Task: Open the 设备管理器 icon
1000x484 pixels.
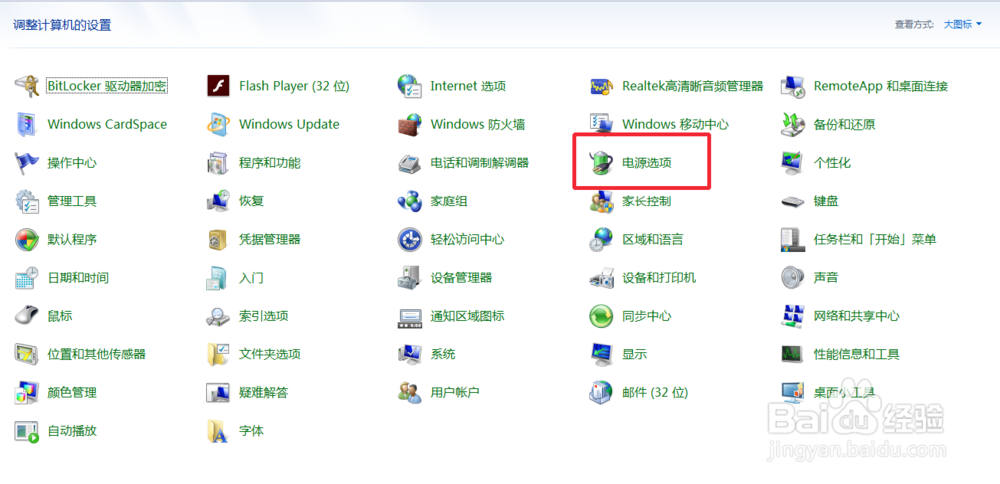Action: pos(409,277)
